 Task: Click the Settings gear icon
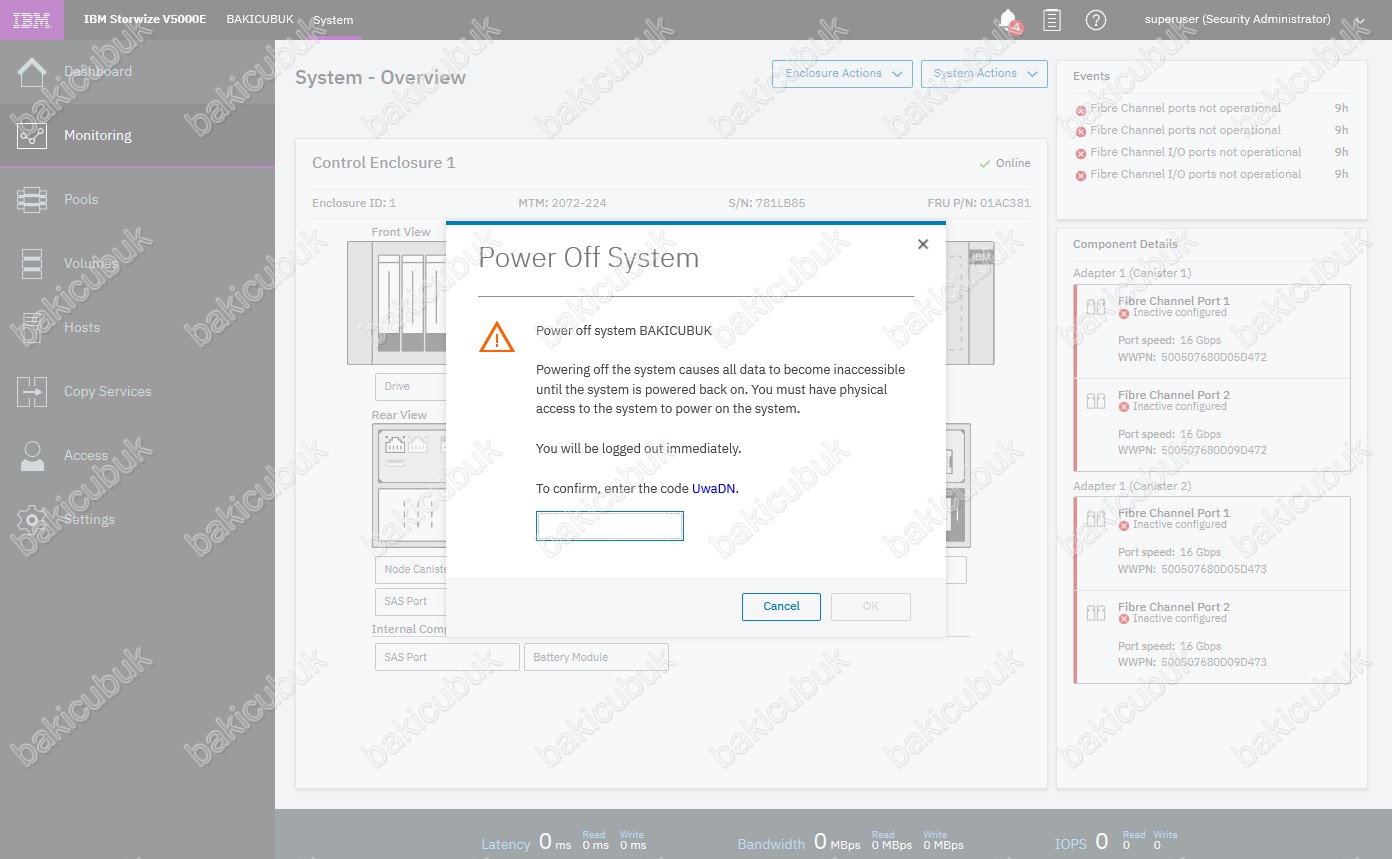pyautogui.click(x=32, y=519)
